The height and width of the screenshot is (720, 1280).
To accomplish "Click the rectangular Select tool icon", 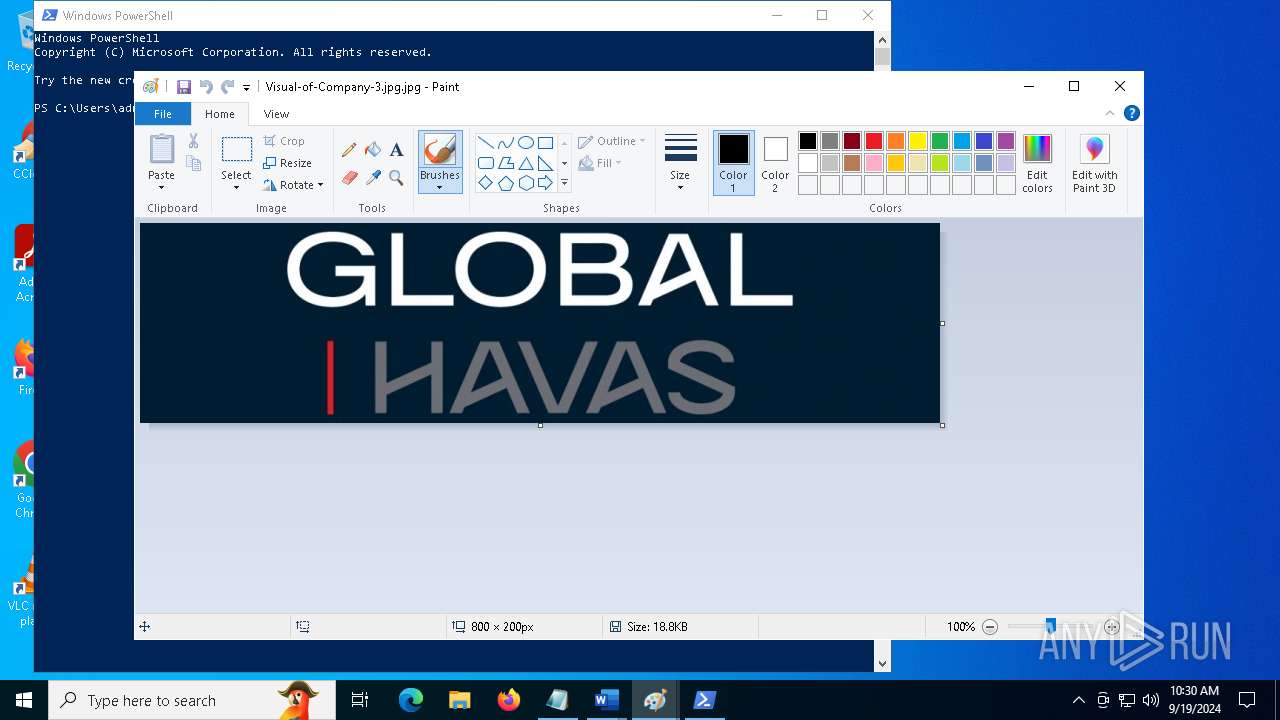I will tap(236, 150).
